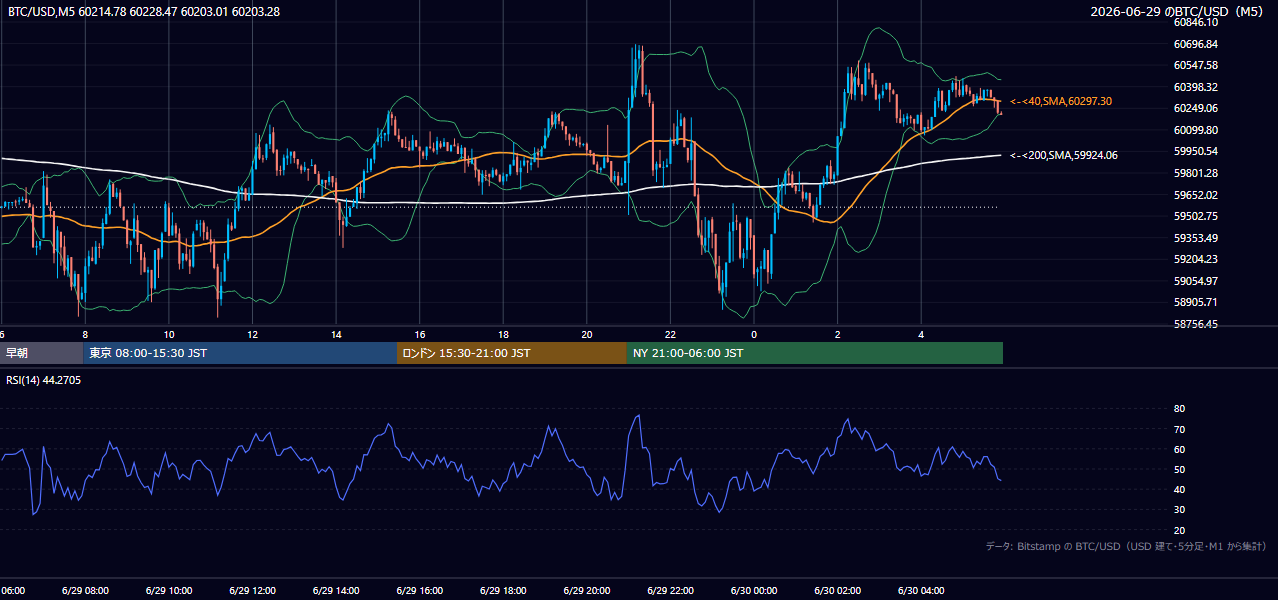The width and height of the screenshot is (1278, 600).
Task: Select the orange 40 SMA label 60297.30
Action: pyautogui.click(x=1061, y=101)
